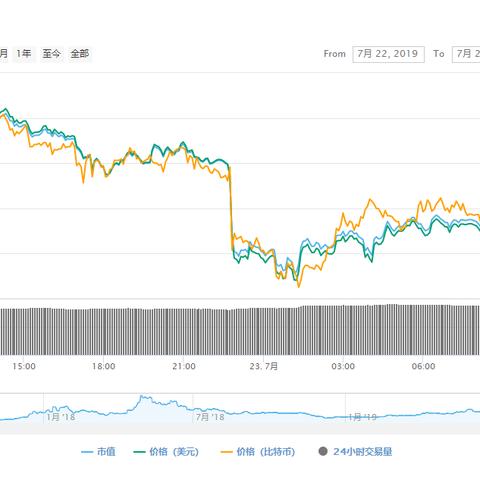Screen dimensions: 480x480
Task: Click the 7月 '18 point on navigator
Action: (210, 417)
